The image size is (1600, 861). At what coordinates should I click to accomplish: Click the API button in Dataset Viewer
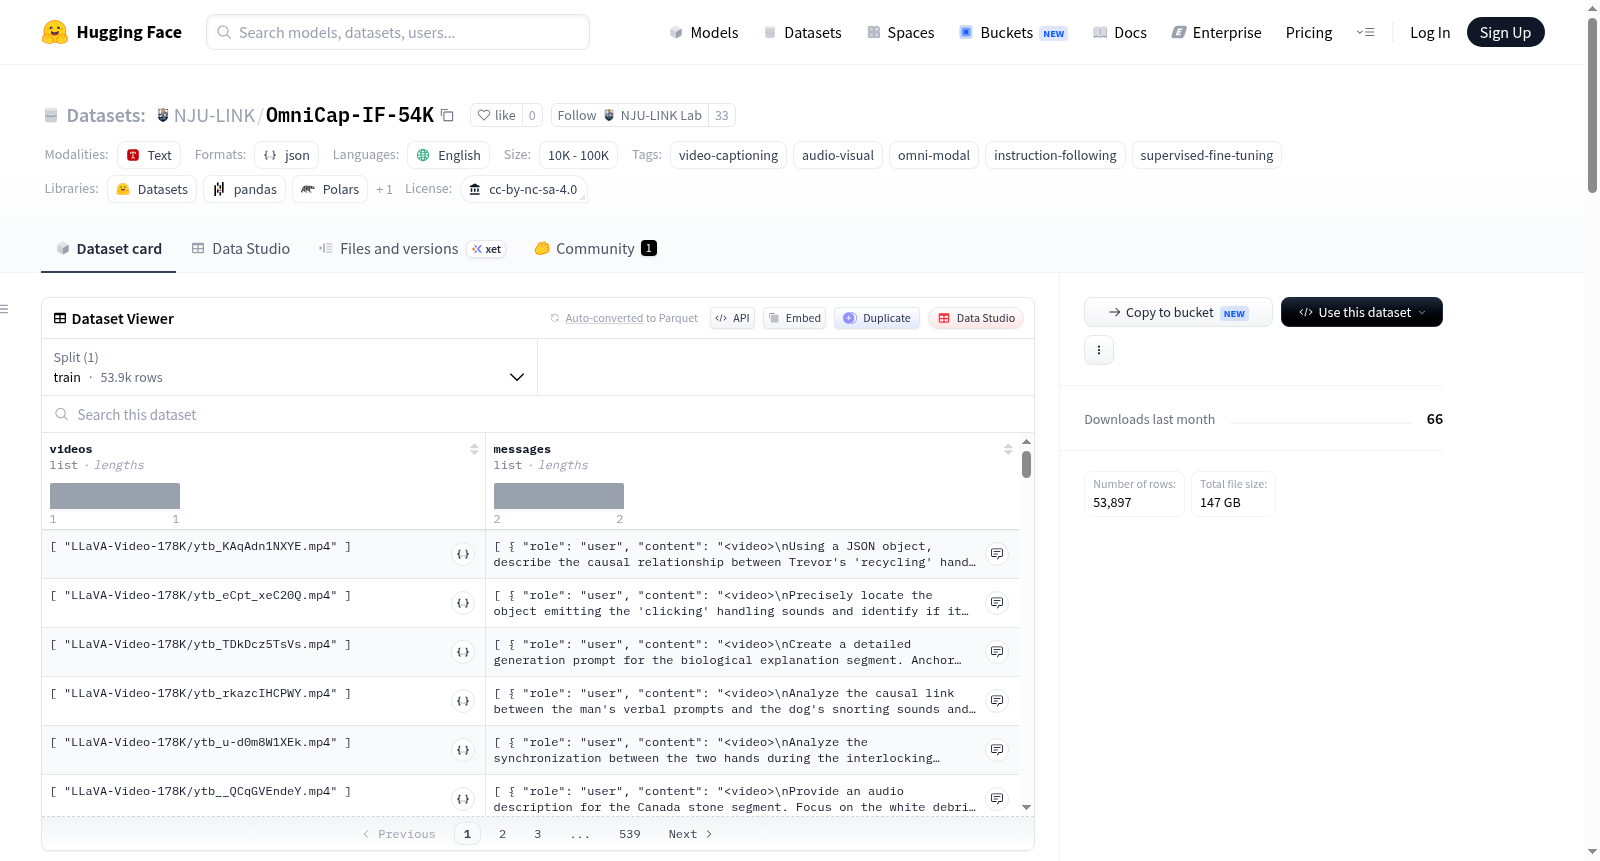tap(732, 318)
